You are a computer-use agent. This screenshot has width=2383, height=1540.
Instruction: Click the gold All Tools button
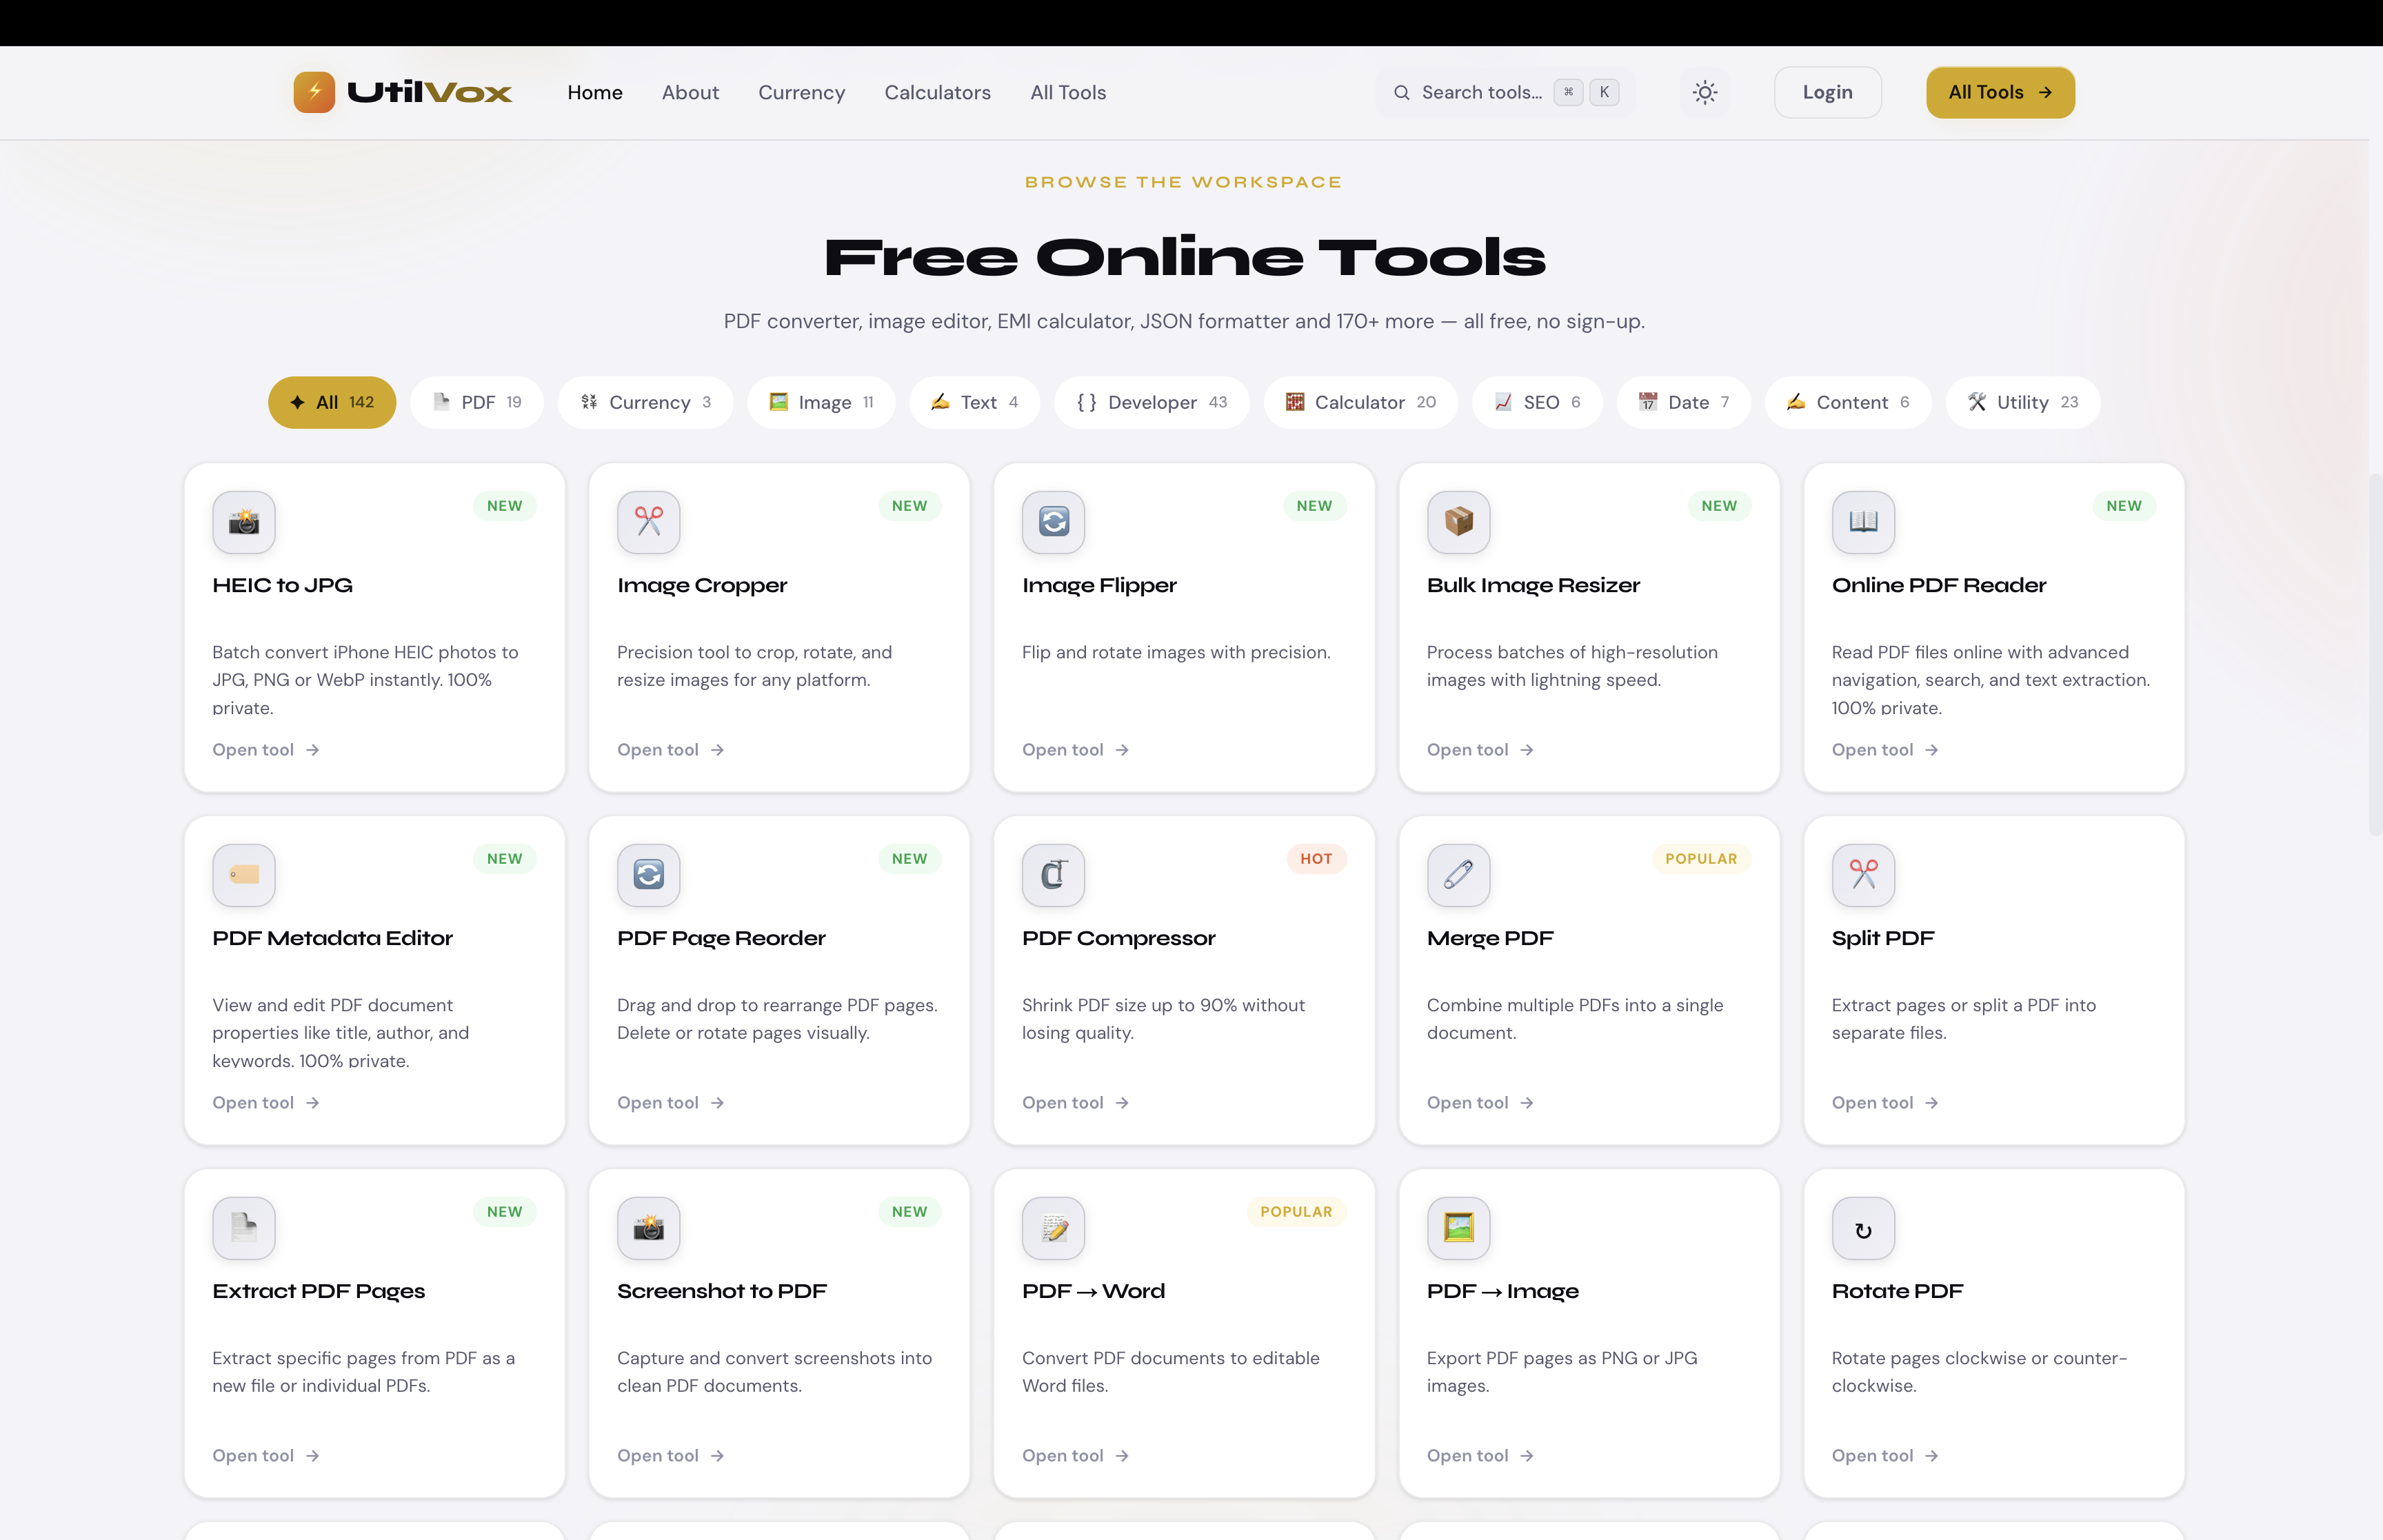(2000, 92)
